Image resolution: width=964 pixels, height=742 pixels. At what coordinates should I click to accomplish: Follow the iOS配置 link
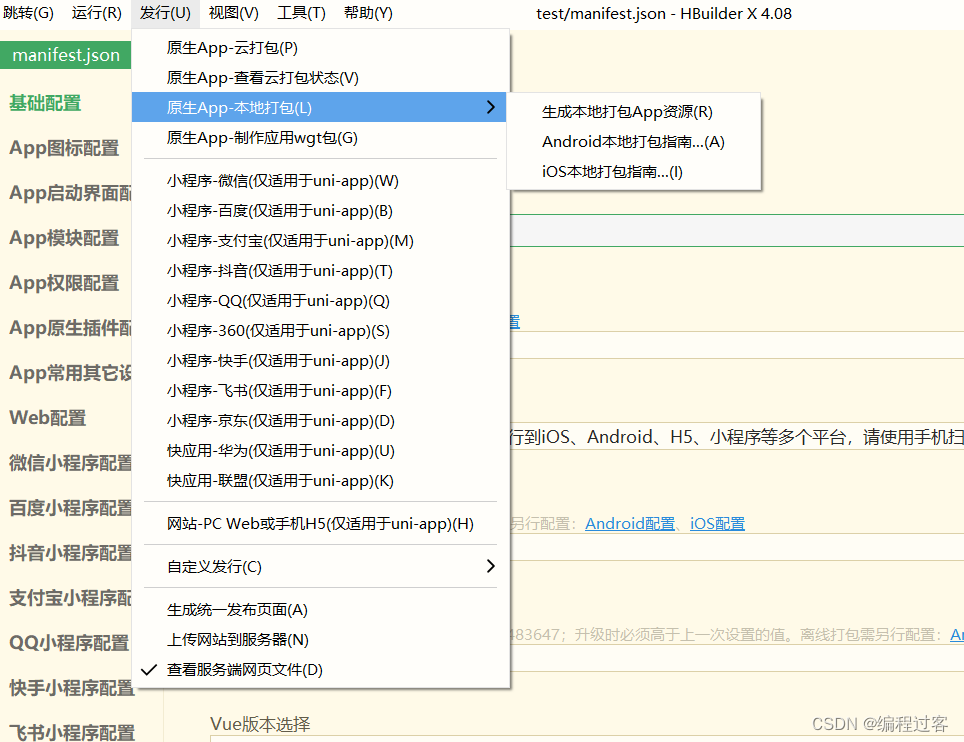tap(717, 524)
